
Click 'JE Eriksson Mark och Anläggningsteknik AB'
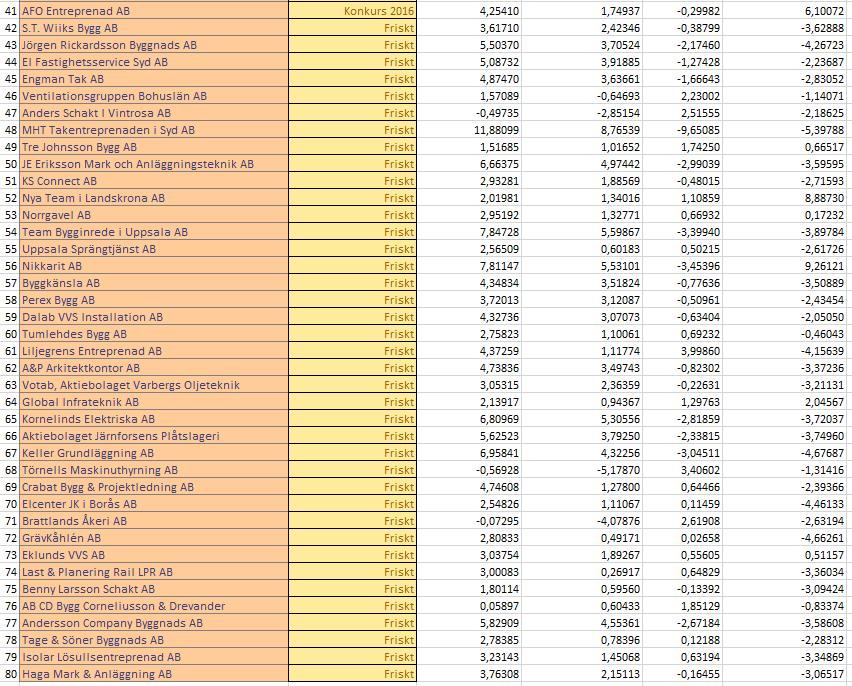tap(154, 164)
